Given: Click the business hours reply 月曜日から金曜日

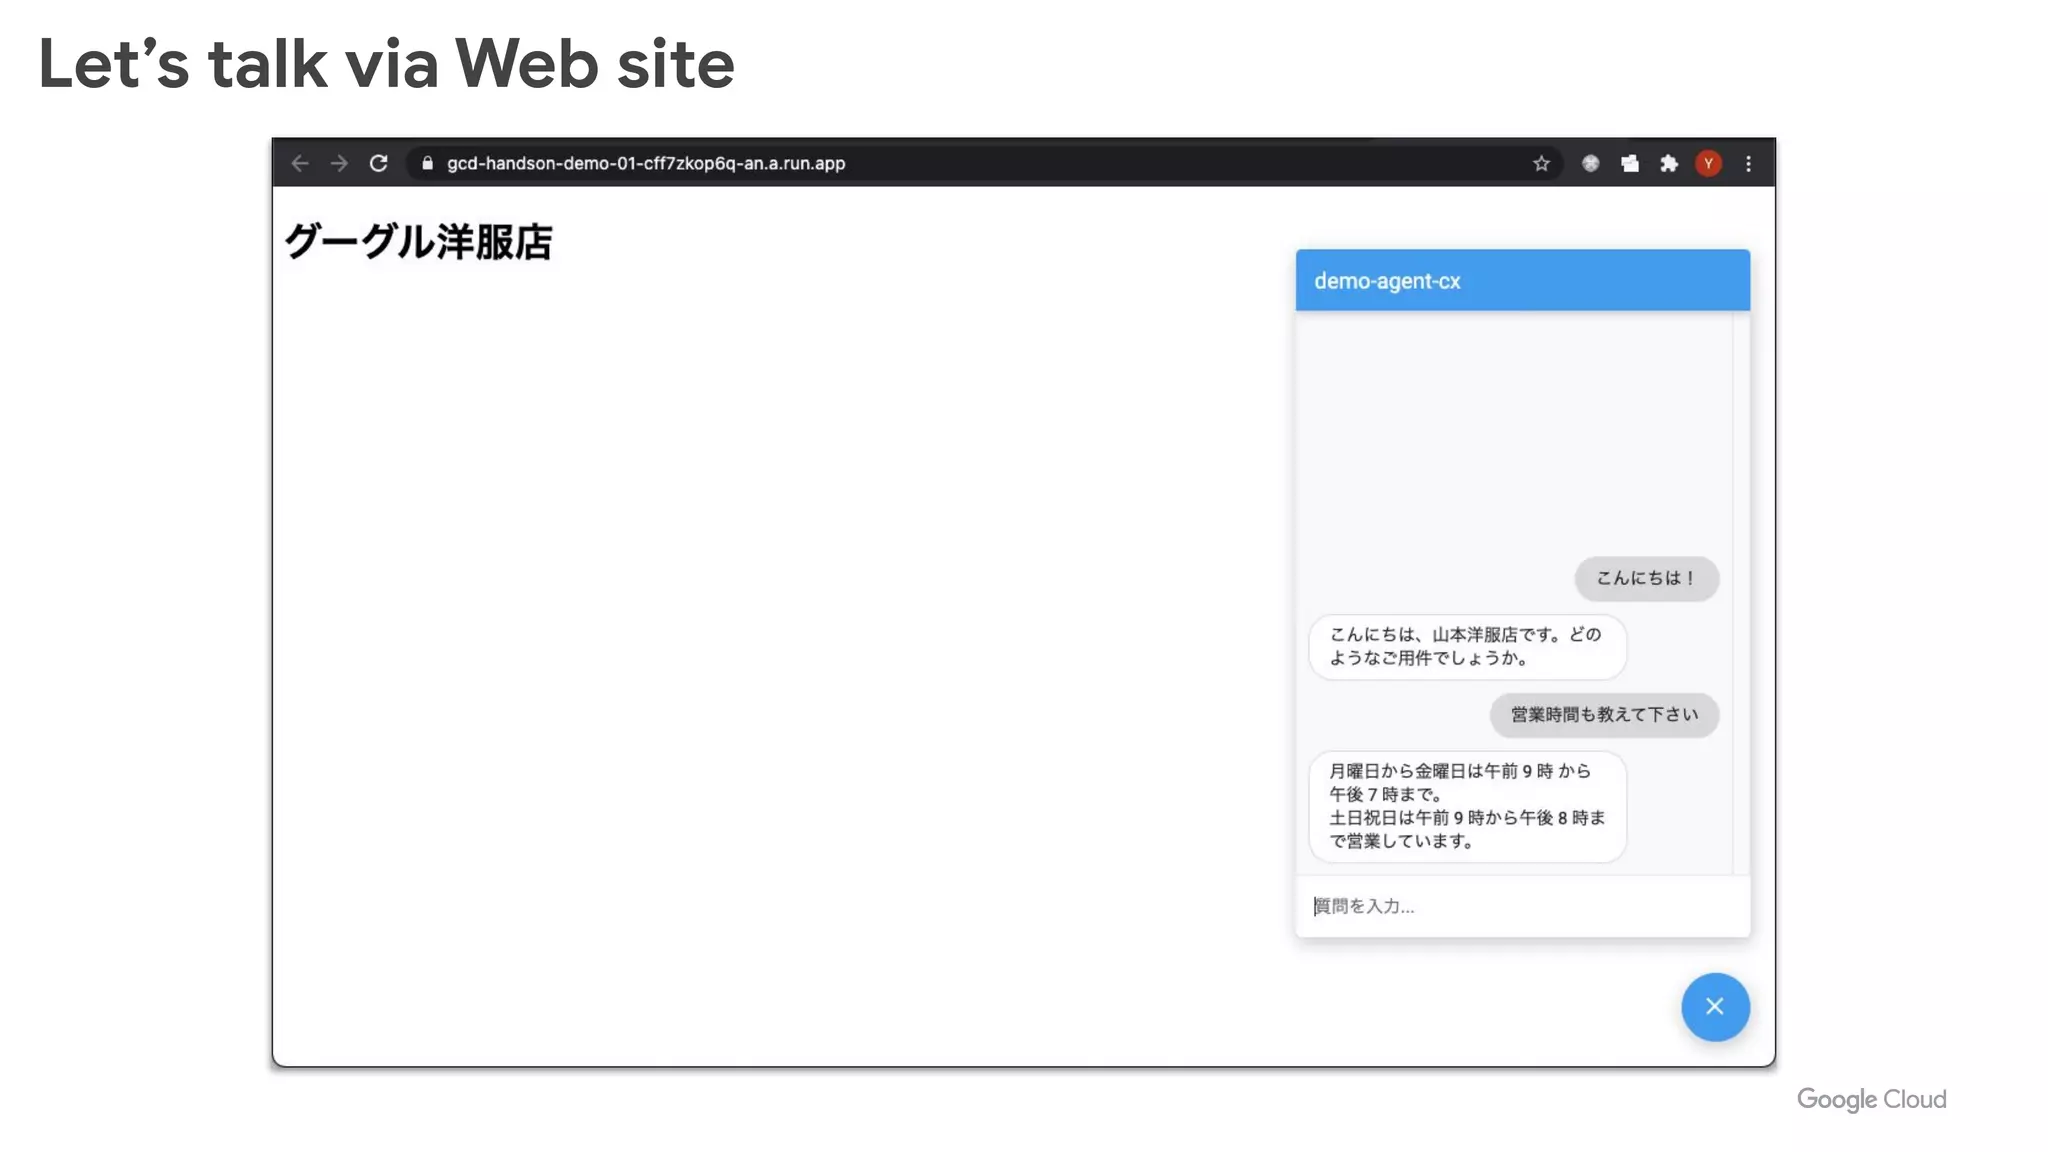Looking at the screenshot, I should (1467, 806).
